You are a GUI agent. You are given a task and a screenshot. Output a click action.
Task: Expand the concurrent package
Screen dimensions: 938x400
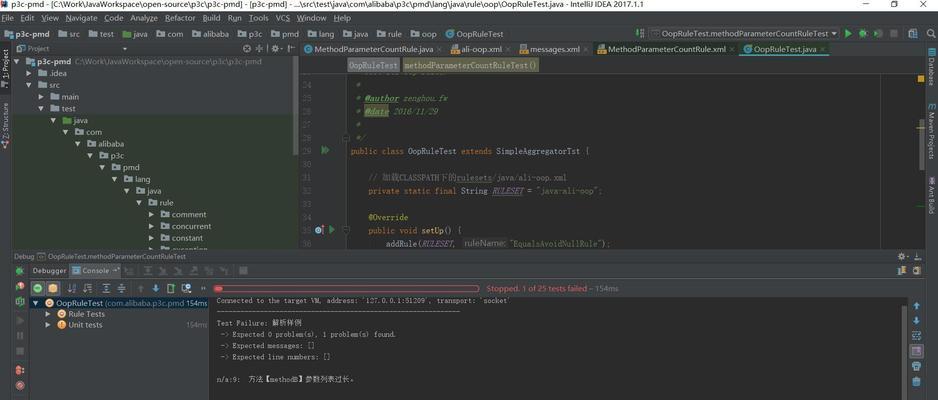151,226
